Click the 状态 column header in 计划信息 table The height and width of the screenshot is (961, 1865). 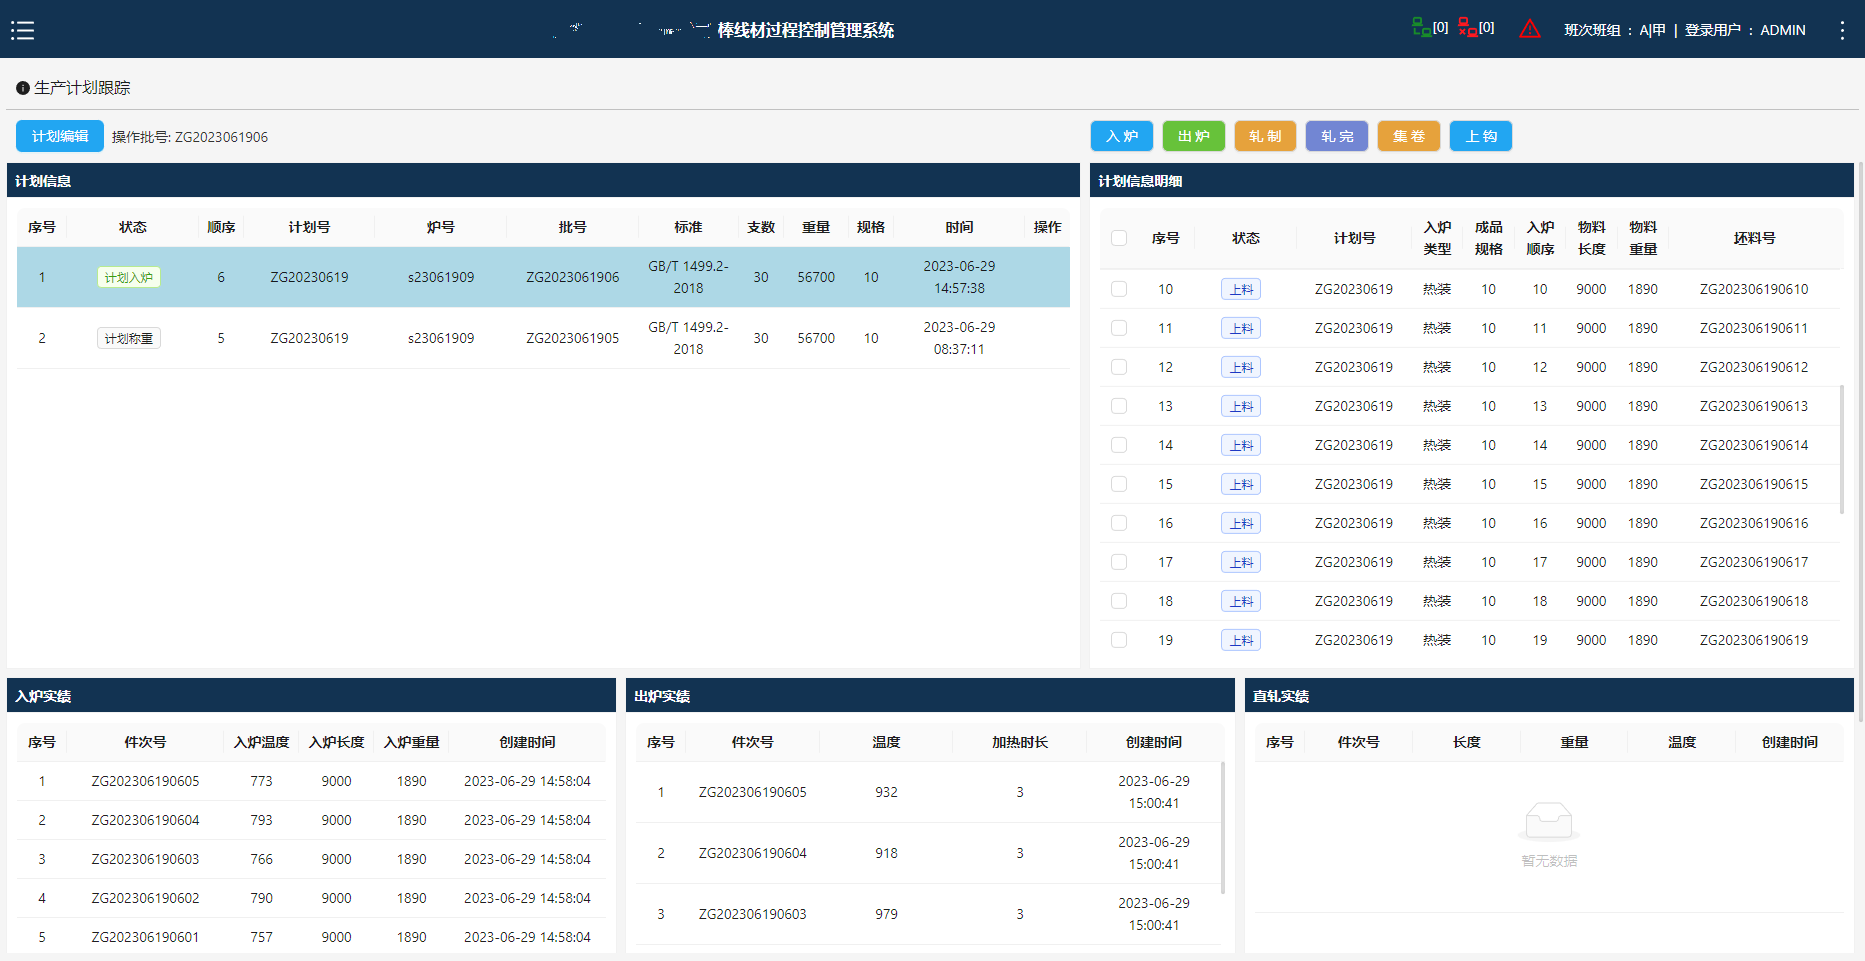point(133,227)
